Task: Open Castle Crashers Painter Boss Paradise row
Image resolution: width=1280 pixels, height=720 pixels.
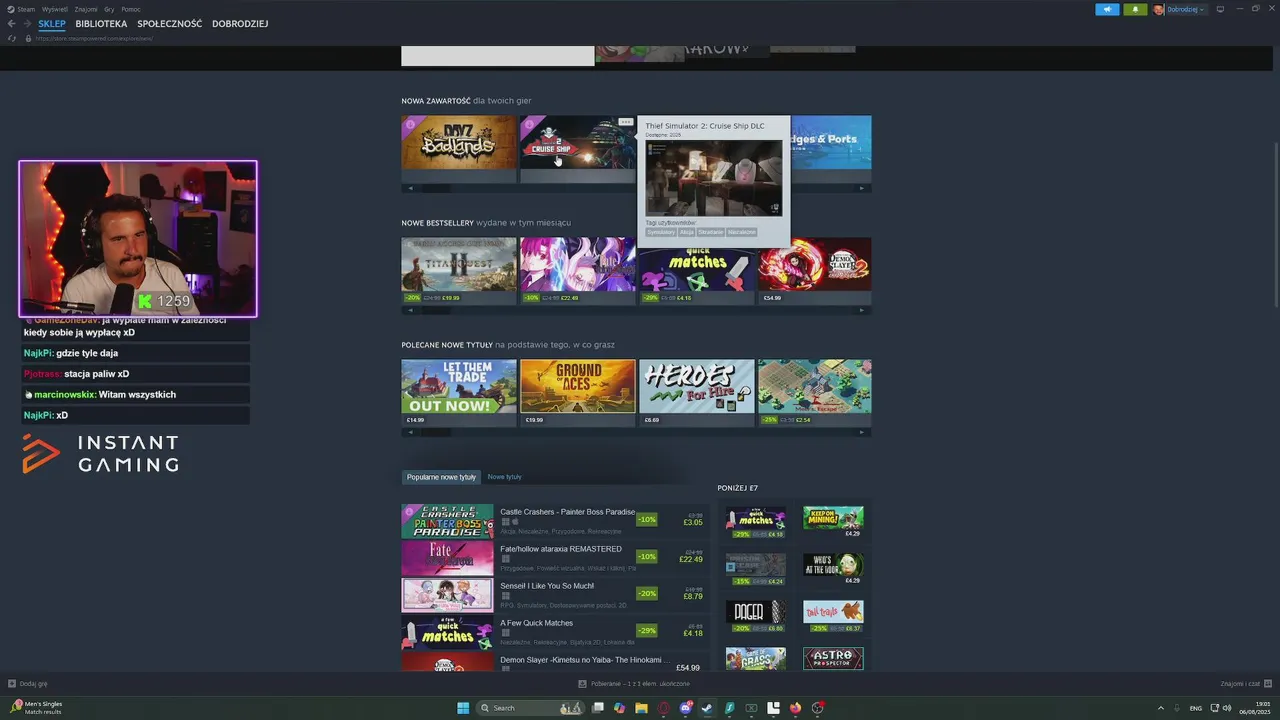Action: click(555, 521)
